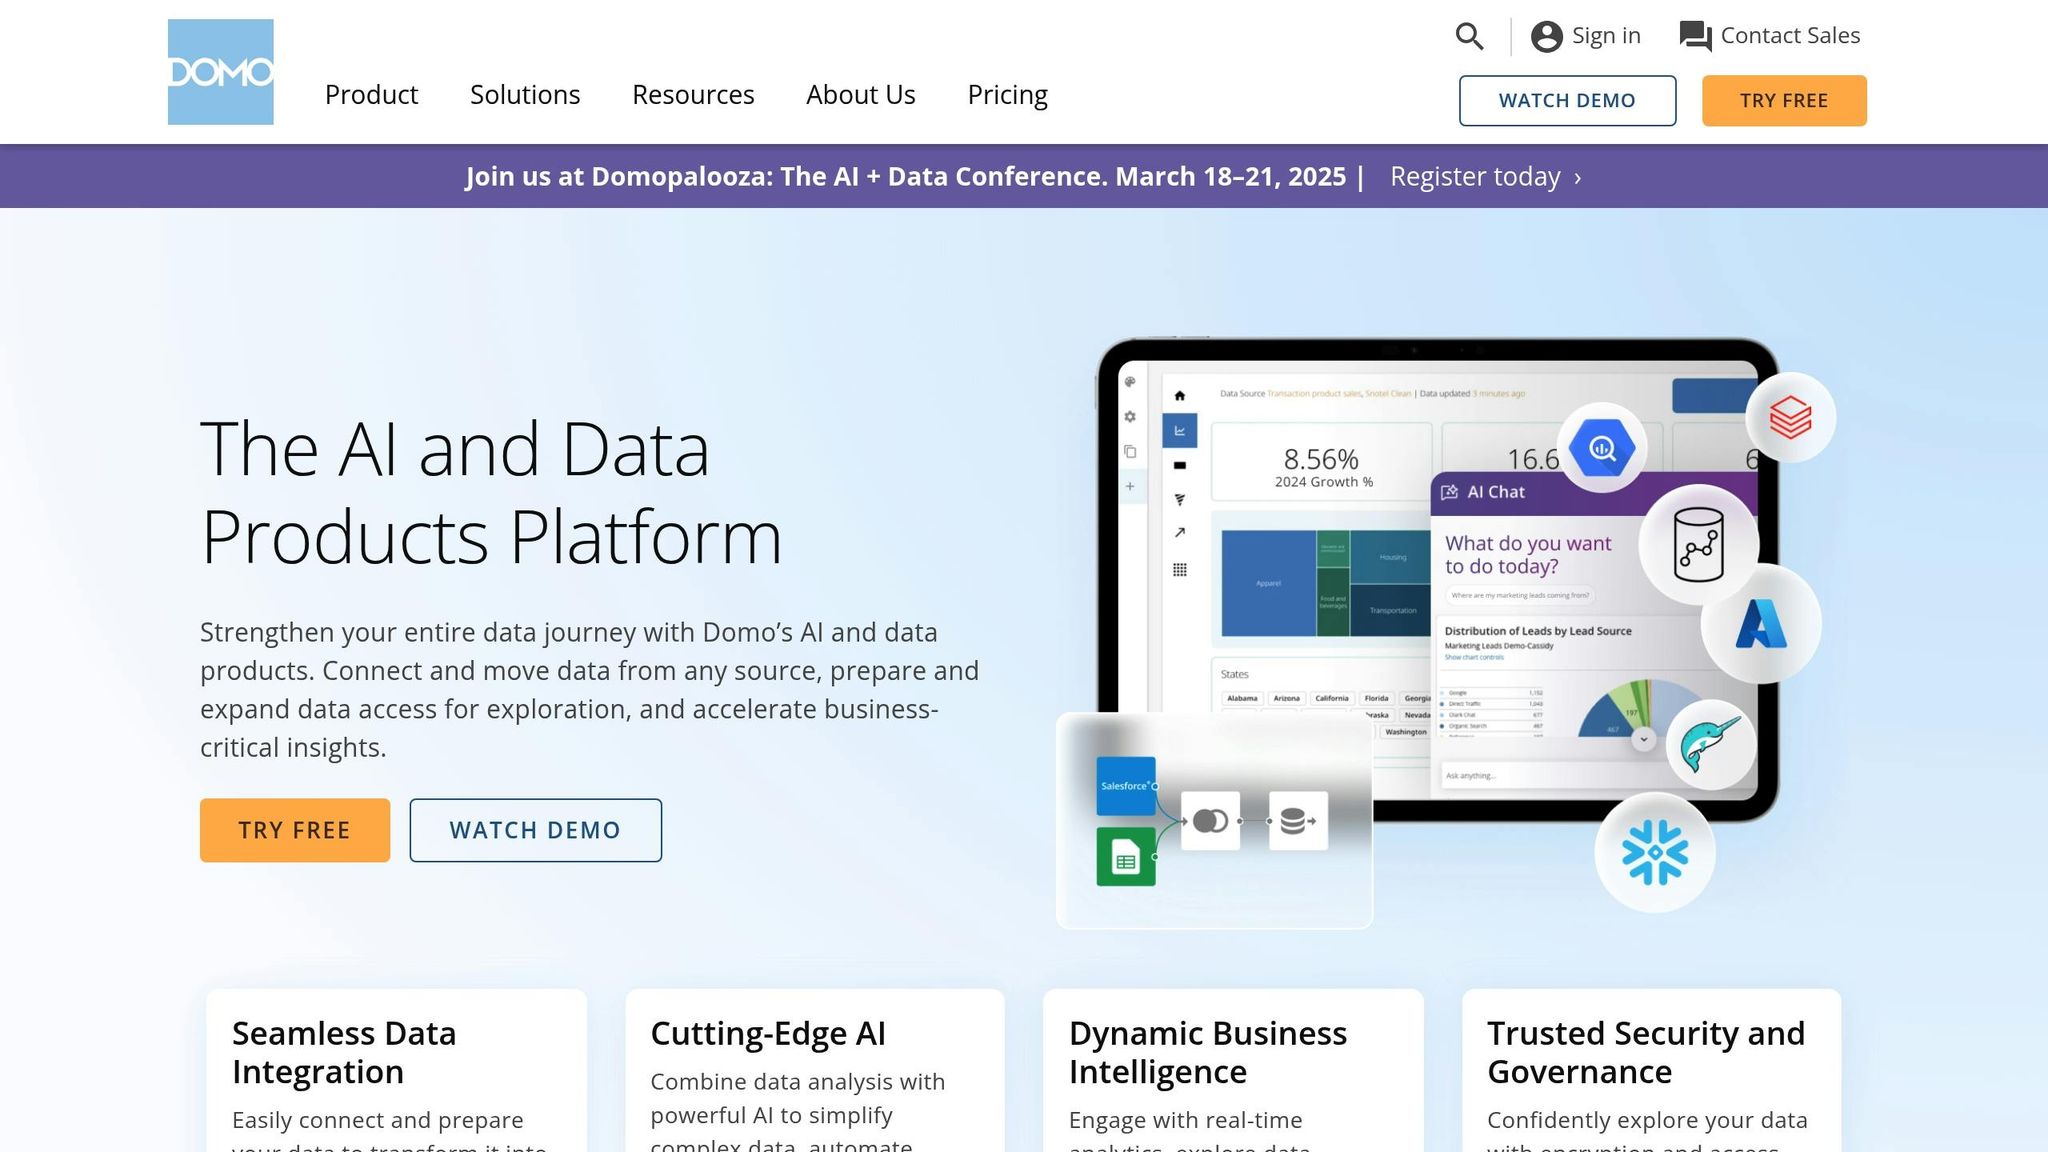Click the hero WATCH DEMO button

[535, 830]
